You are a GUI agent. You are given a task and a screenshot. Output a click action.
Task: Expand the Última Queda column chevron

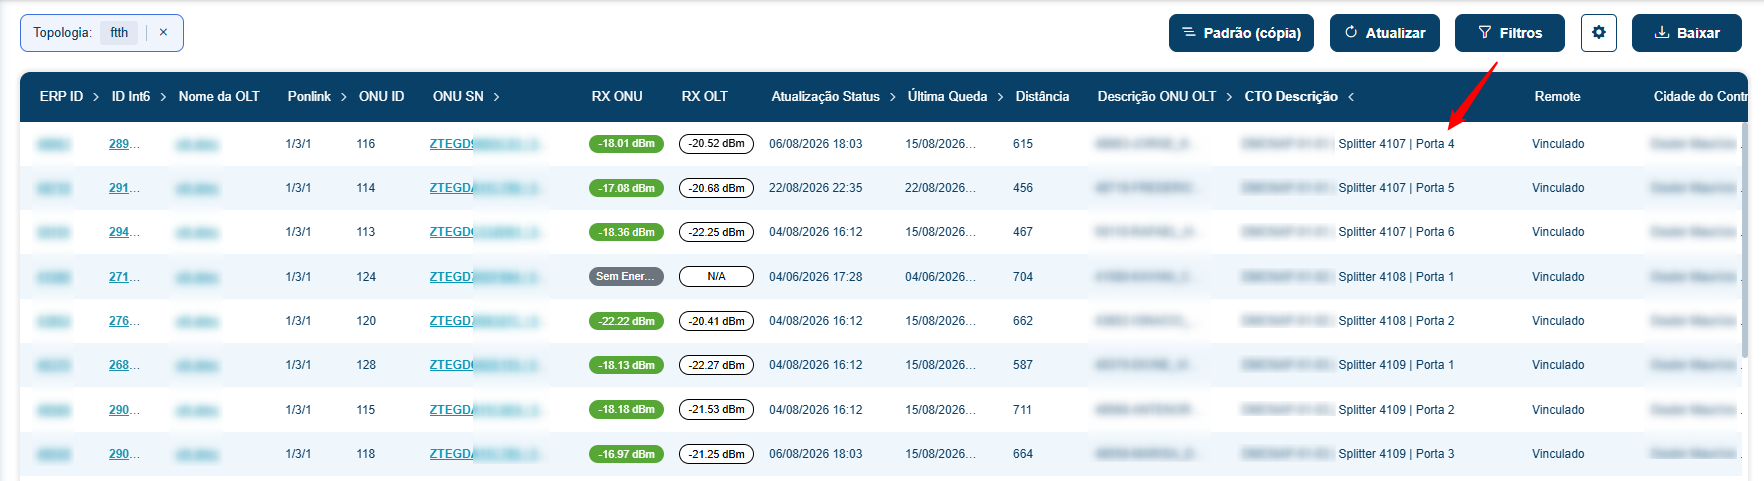coord(1000,97)
